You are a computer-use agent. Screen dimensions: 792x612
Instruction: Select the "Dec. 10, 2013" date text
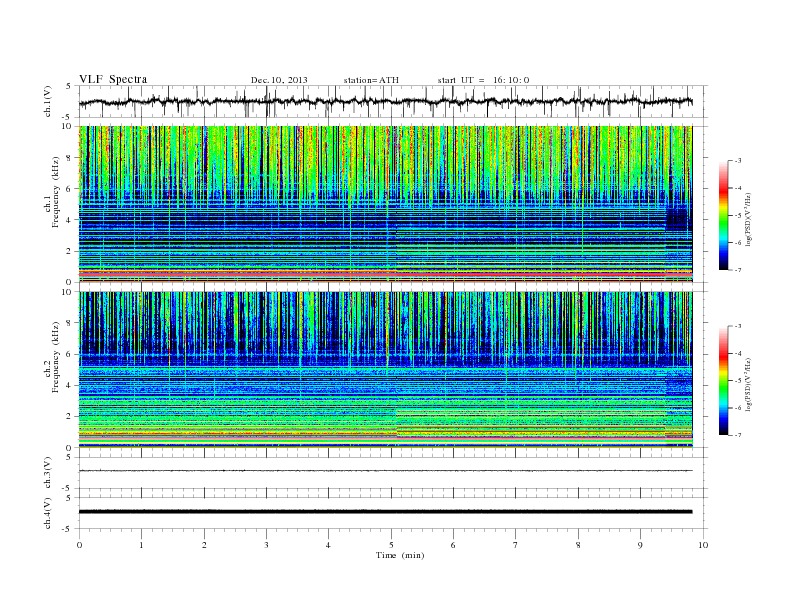pos(279,80)
